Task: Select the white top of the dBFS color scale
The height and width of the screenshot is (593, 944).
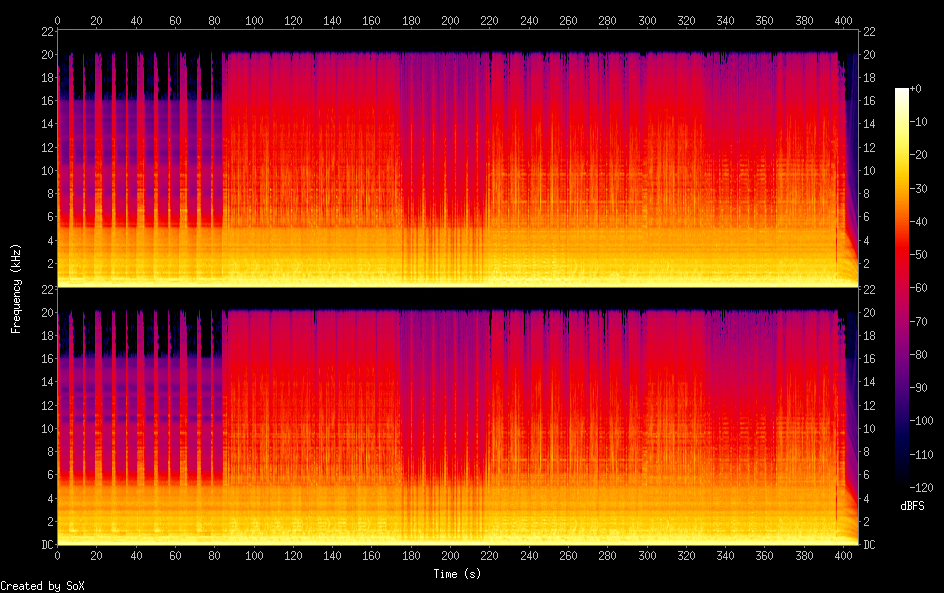Action: (x=902, y=93)
